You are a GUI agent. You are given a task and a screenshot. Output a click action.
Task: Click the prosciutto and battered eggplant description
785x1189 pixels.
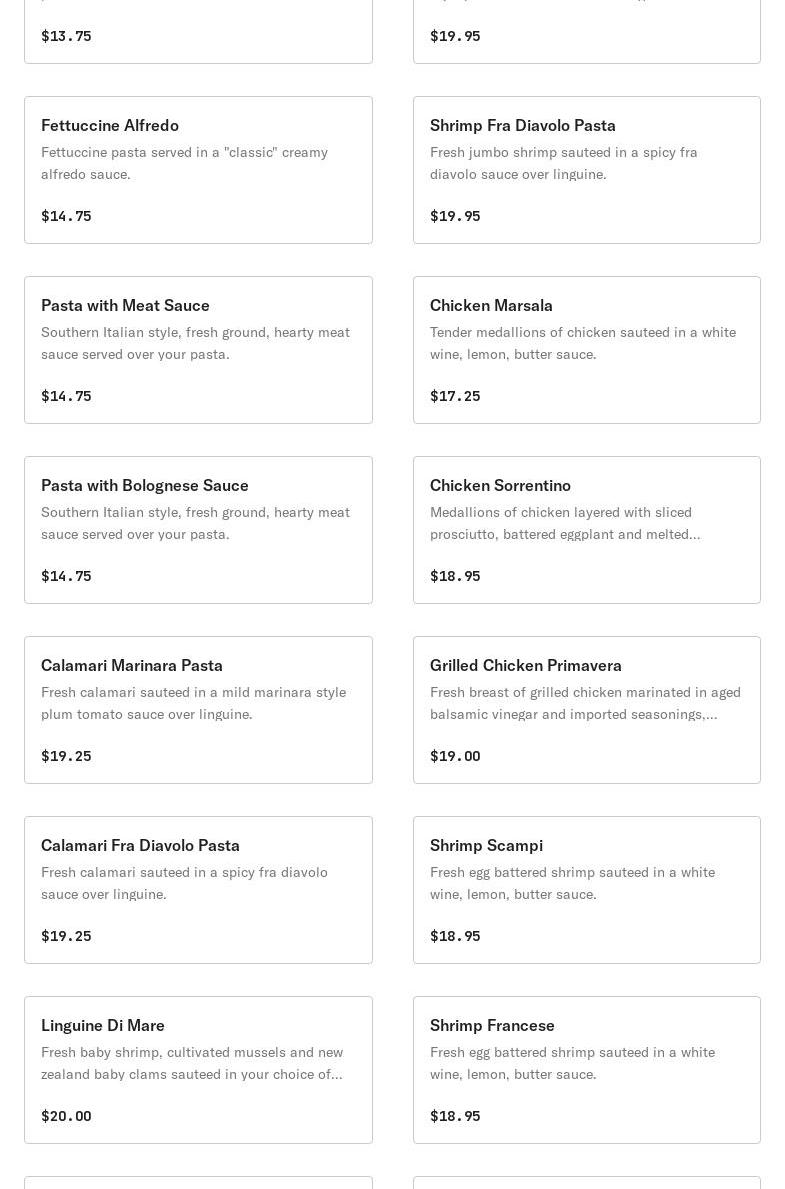click(x=565, y=523)
